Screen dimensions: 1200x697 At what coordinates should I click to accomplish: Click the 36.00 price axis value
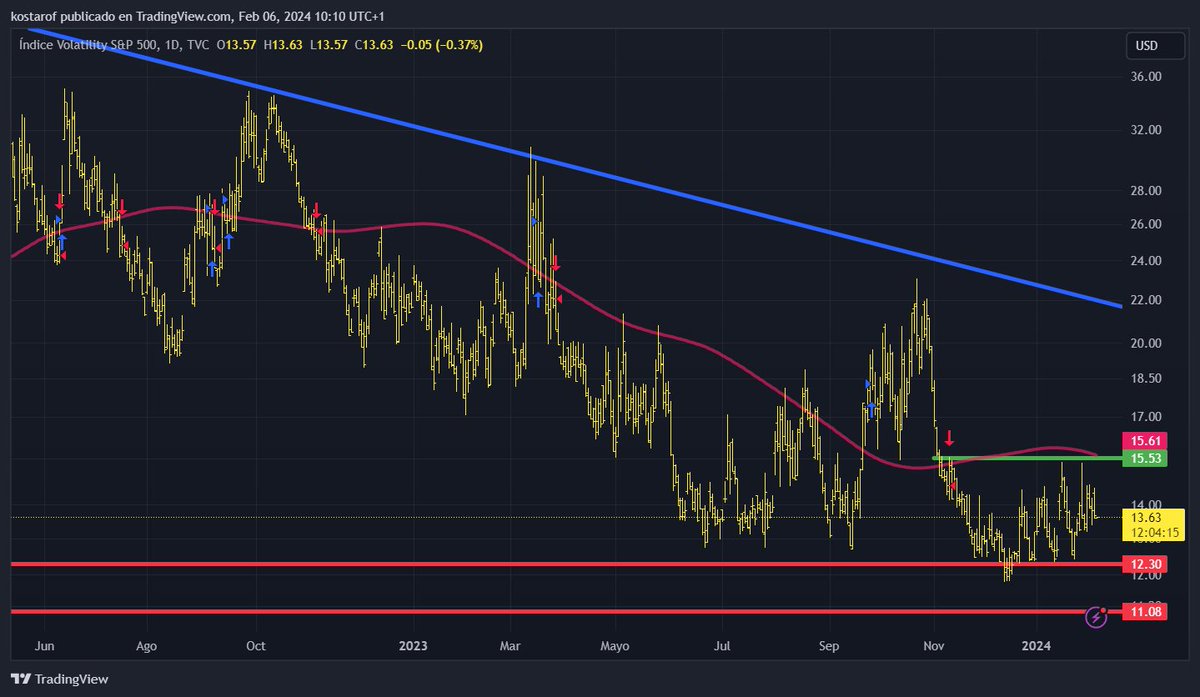click(x=1146, y=77)
